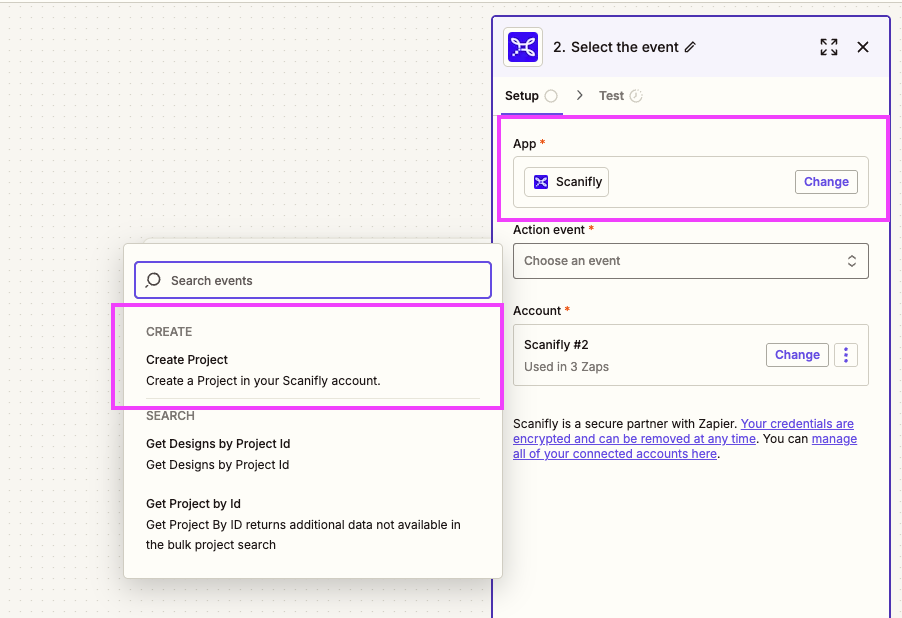Image resolution: width=902 pixels, height=618 pixels.
Task: Click the Used in 3 Zaps text
Action: 566,367
